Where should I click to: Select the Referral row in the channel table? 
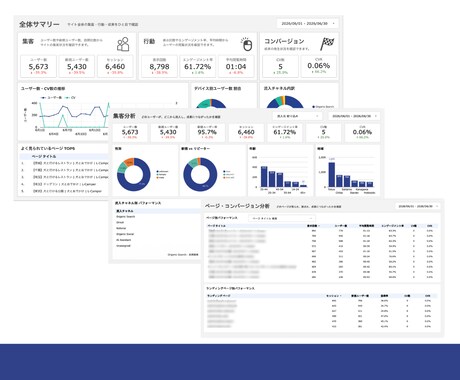point(157,228)
